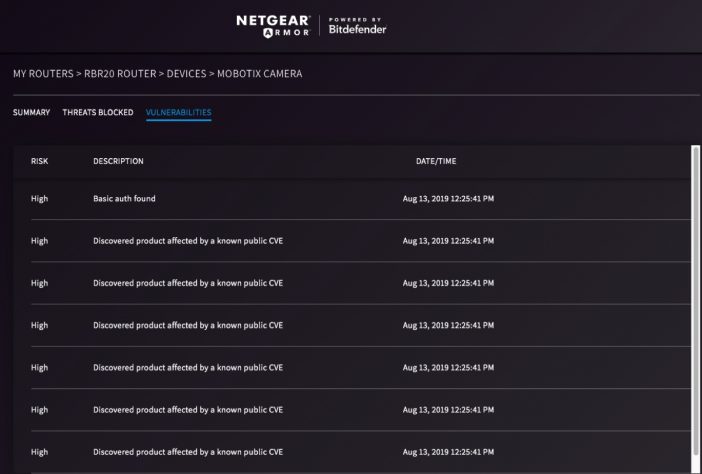Select the fifth known public CVE row
This screenshot has height=474, width=702.
[x=352, y=410]
